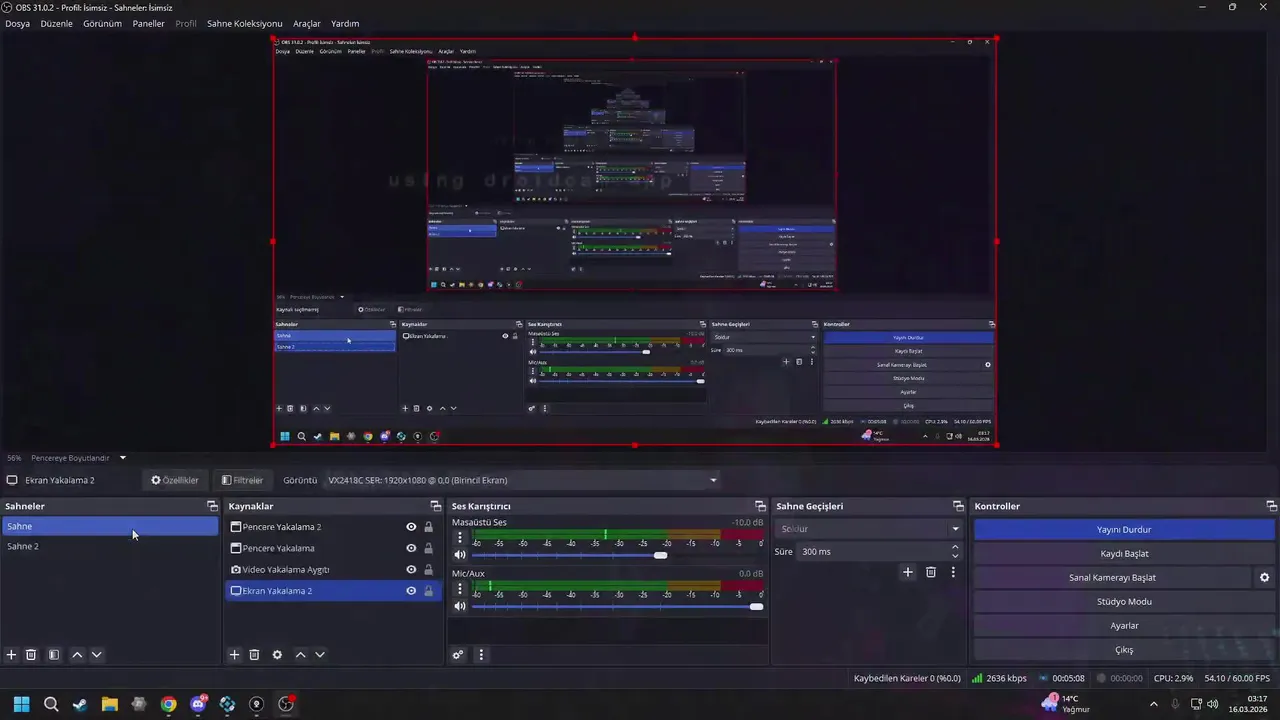The height and width of the screenshot is (720, 1280).
Task: Move selected scene down arrow
Action: (x=96, y=655)
